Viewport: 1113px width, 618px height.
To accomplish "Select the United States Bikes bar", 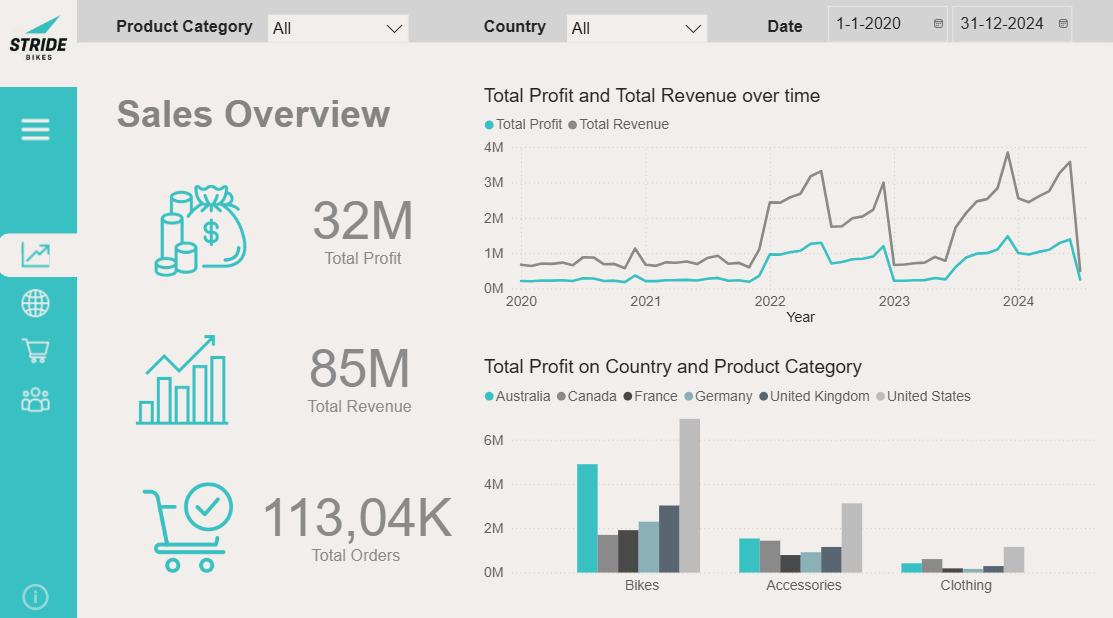I will [x=690, y=495].
